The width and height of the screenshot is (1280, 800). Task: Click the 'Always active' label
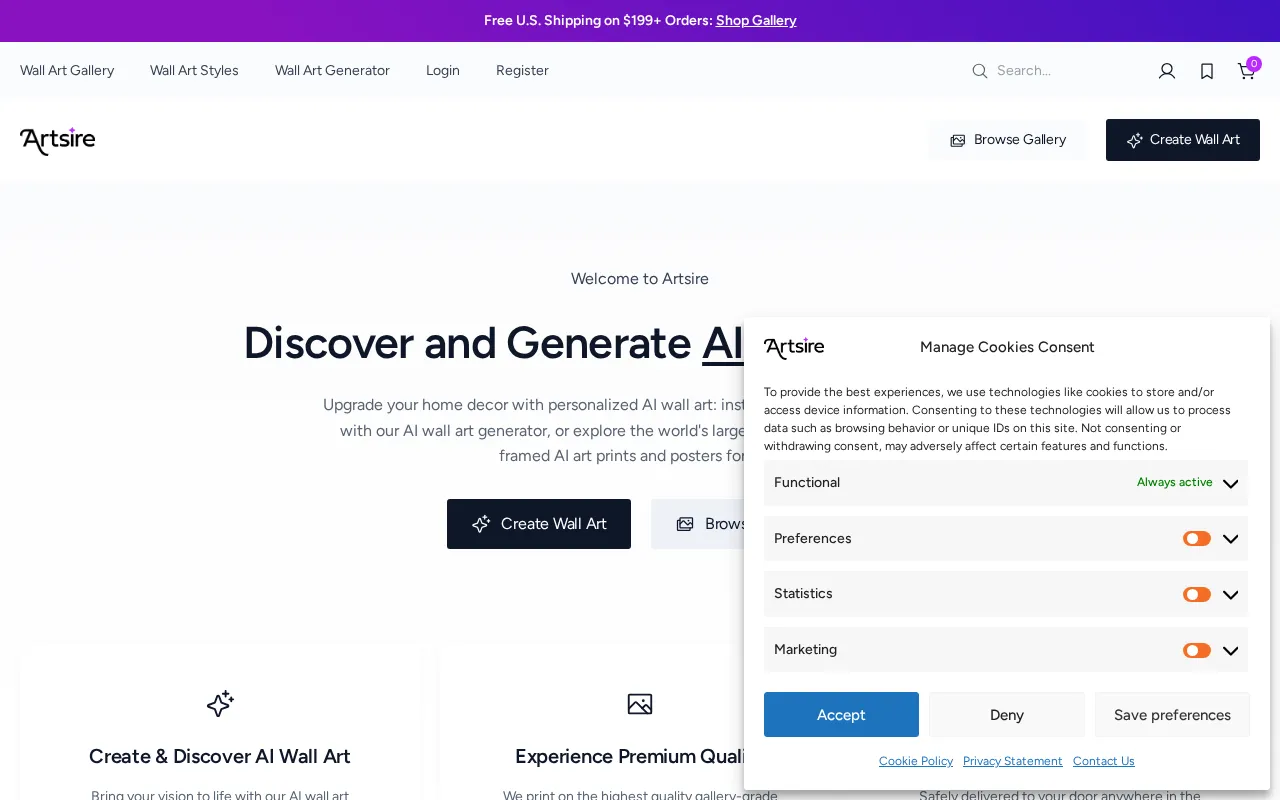coord(1175,483)
